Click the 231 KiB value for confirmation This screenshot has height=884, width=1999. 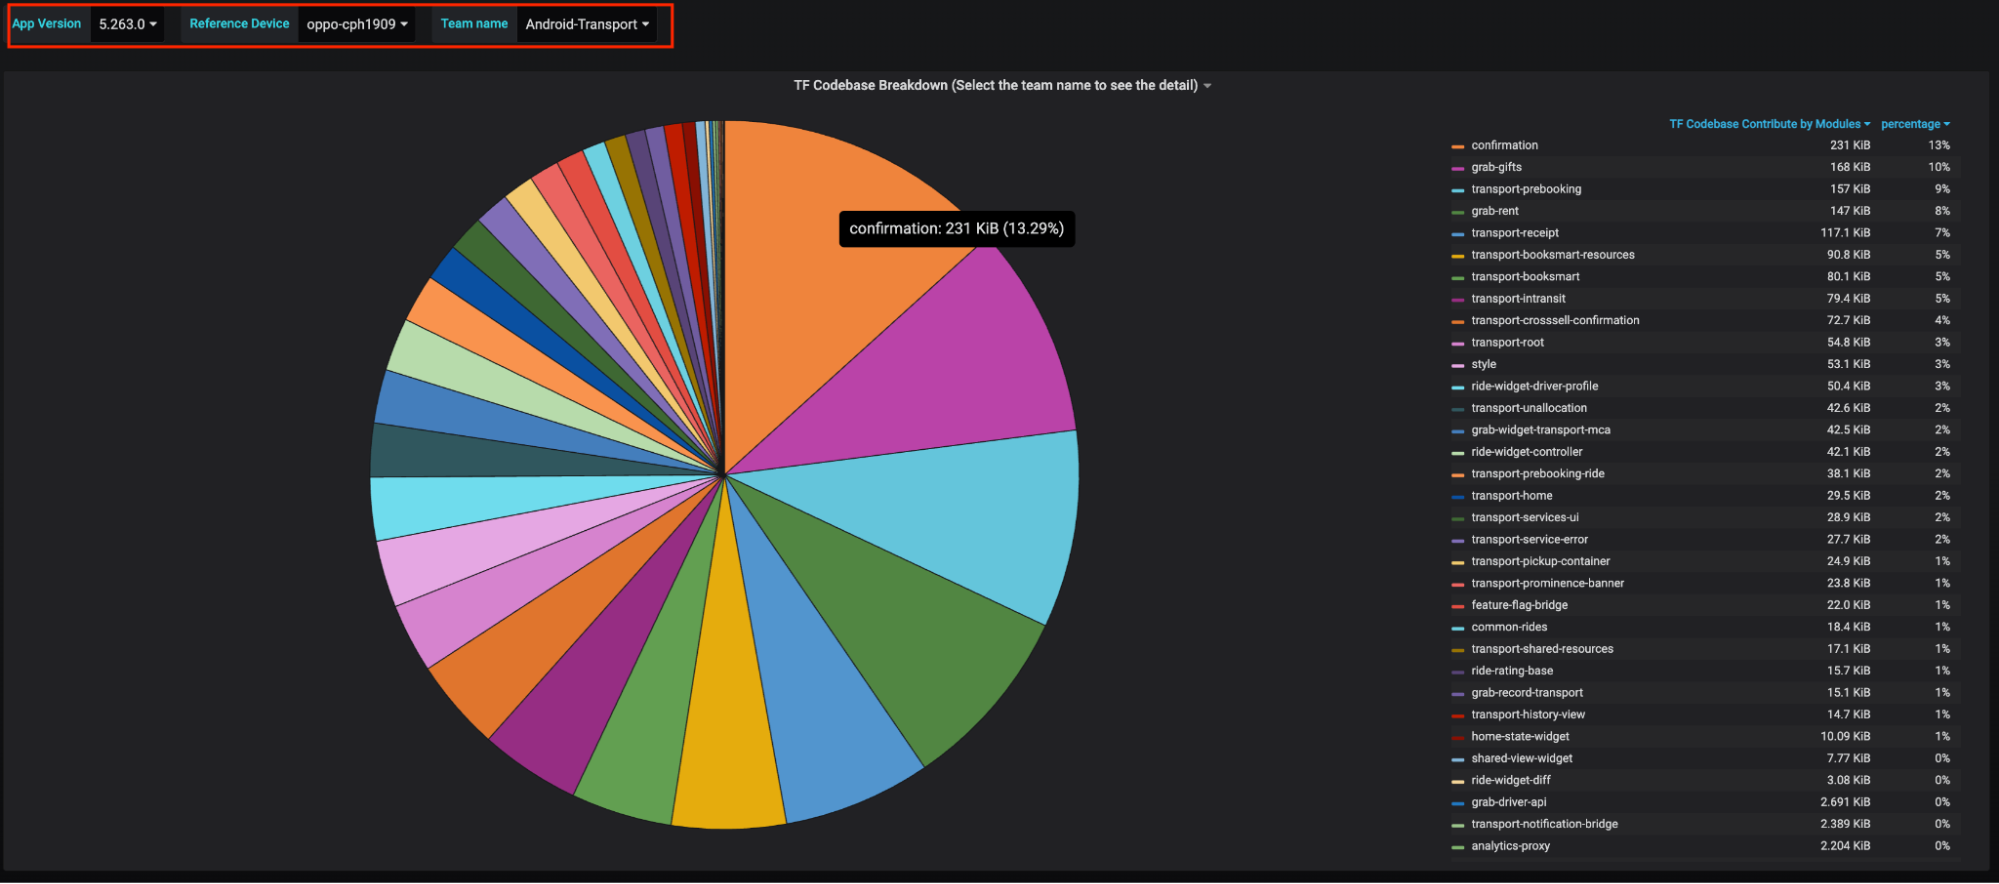click(1849, 145)
